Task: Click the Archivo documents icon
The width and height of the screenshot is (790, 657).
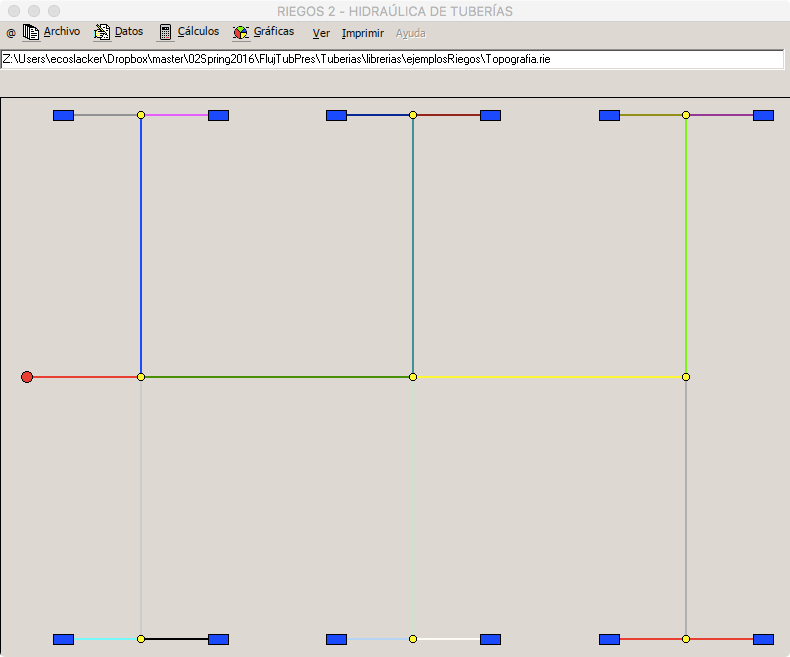Action: click(x=31, y=32)
